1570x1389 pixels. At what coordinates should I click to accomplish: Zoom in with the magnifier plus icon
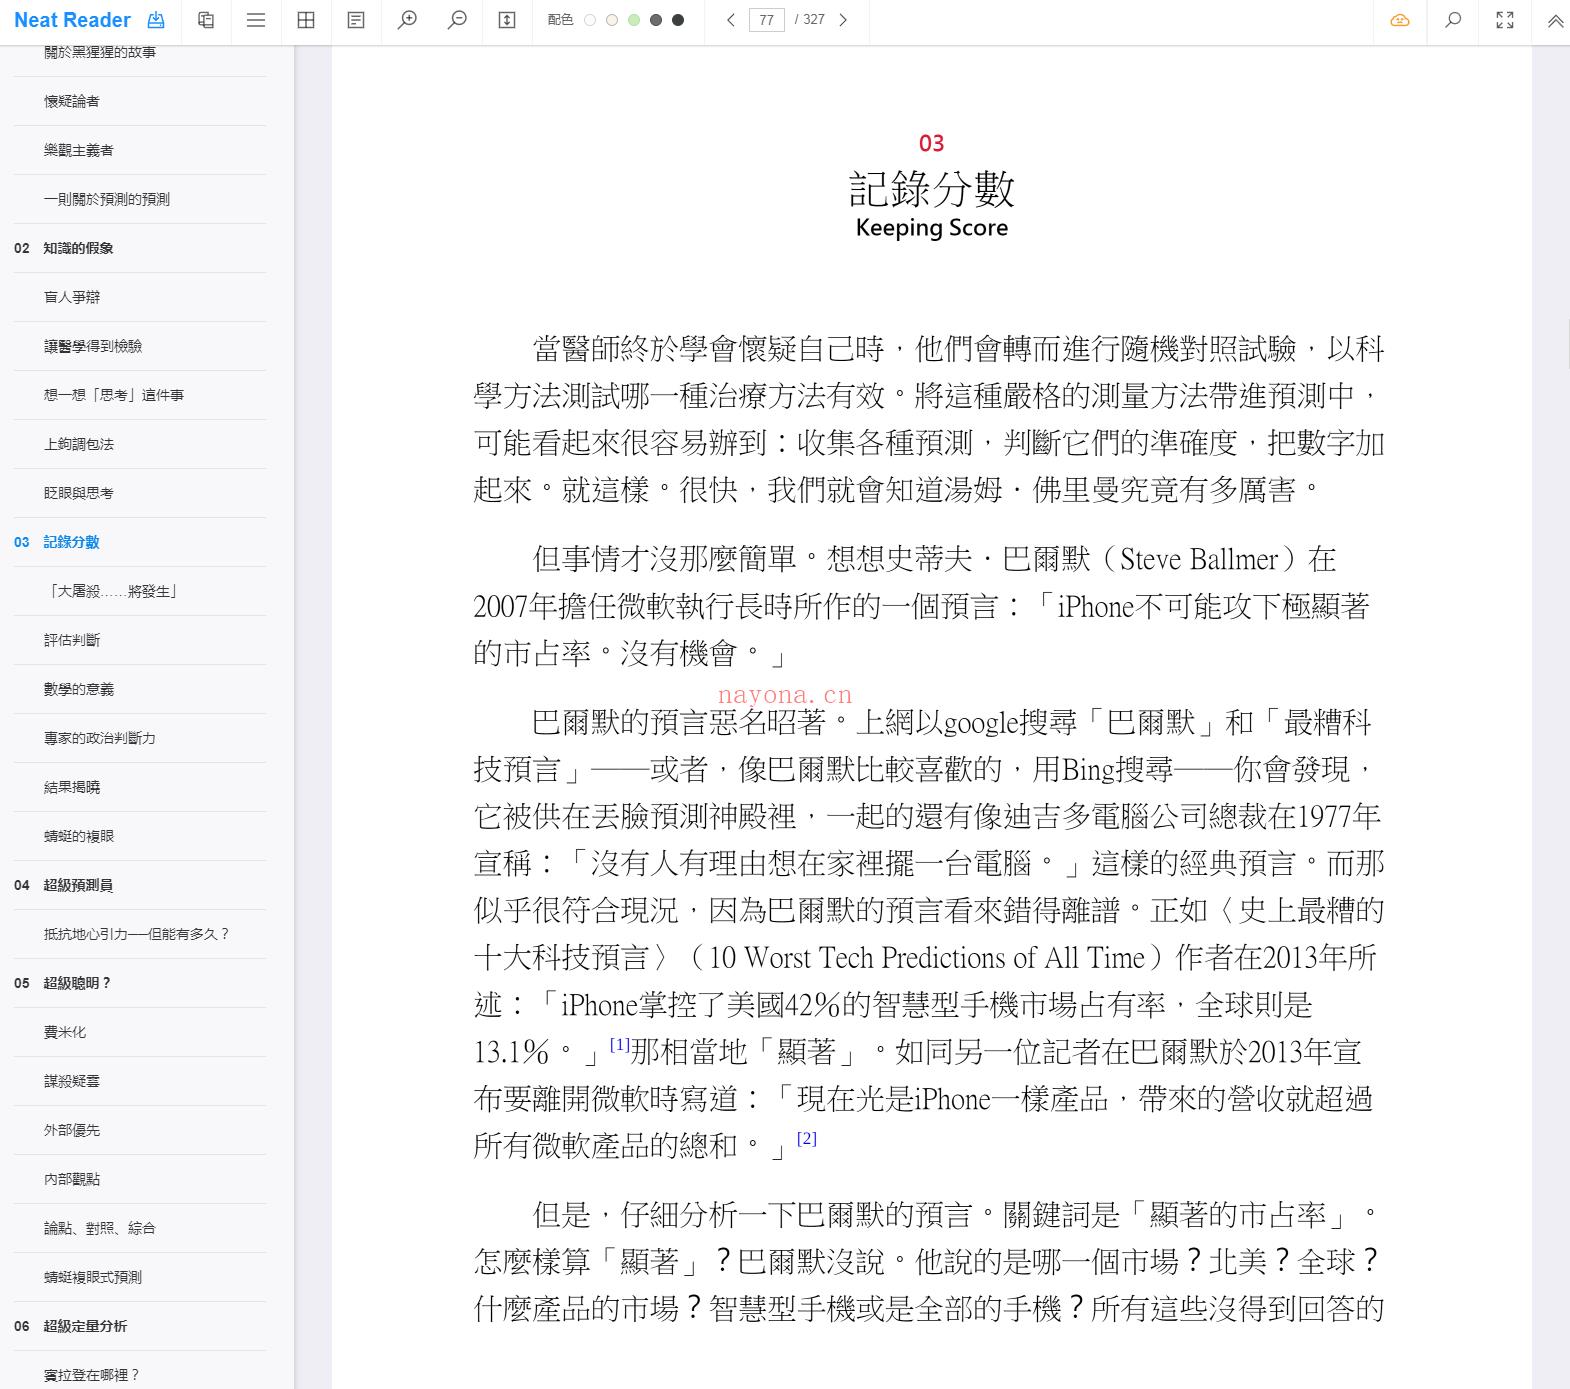[407, 20]
